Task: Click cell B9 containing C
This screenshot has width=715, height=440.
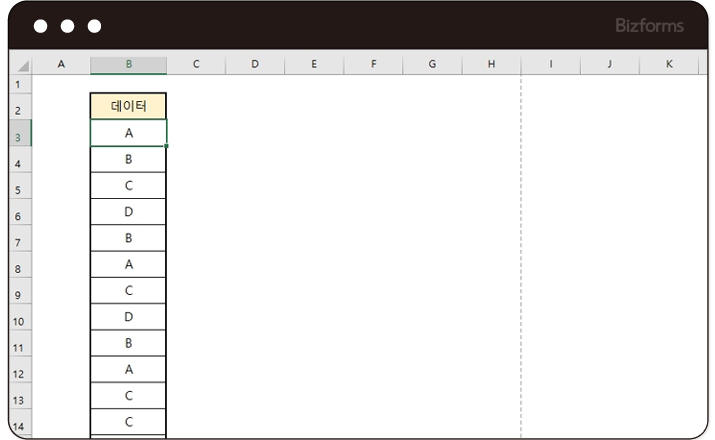Action: [x=129, y=290]
